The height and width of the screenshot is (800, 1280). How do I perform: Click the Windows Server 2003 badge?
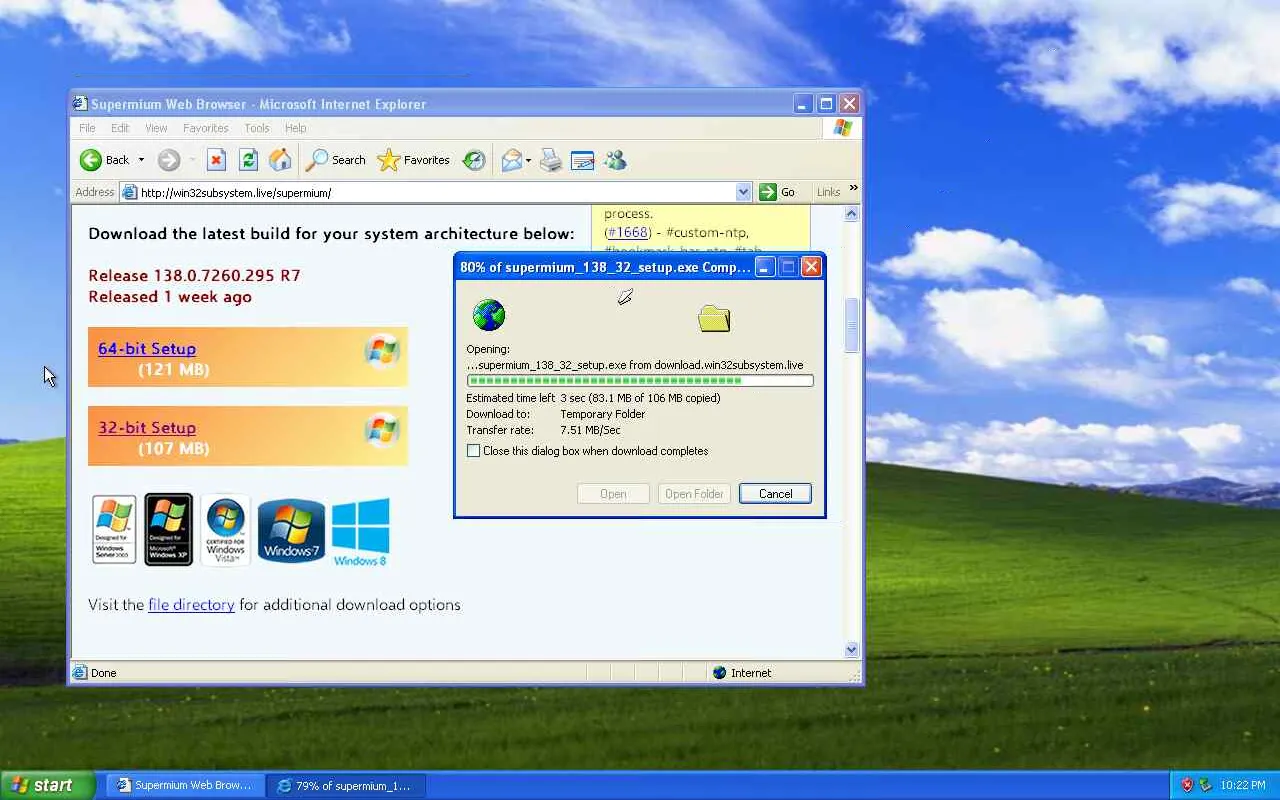click(114, 529)
